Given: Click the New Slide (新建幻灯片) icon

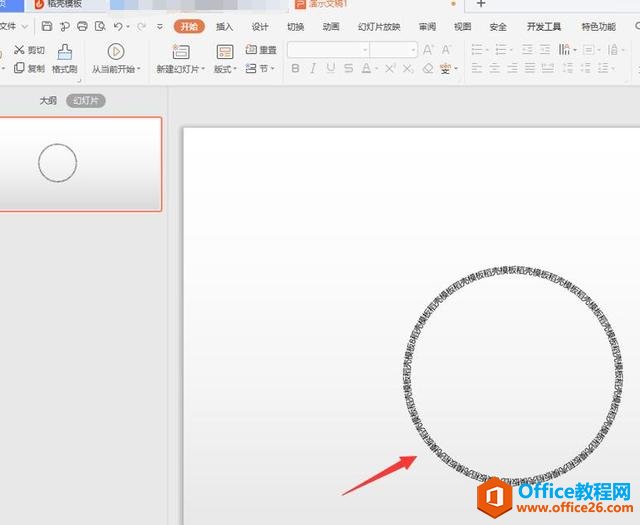Looking at the screenshot, I should [181, 52].
